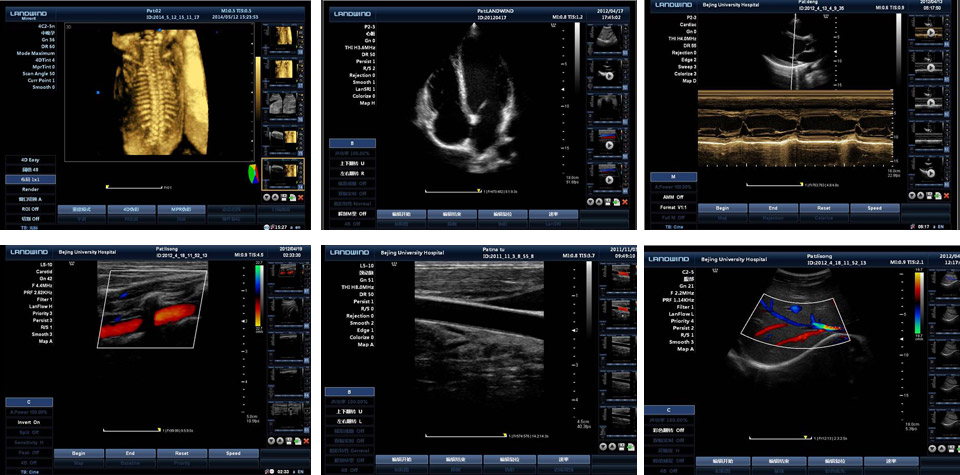Click green export icon on 2011 B-mode vessel screen
The width and height of the screenshot is (960, 475).
pyautogui.click(x=631, y=446)
